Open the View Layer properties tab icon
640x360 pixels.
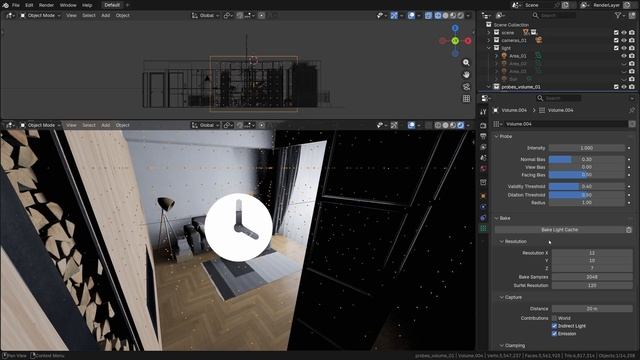[483, 147]
